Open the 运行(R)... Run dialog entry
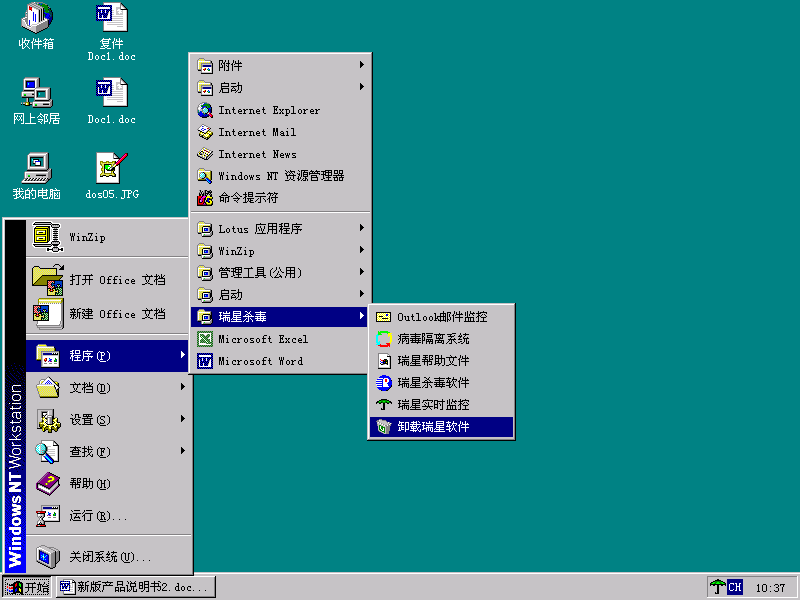The image size is (800, 600). point(109,516)
